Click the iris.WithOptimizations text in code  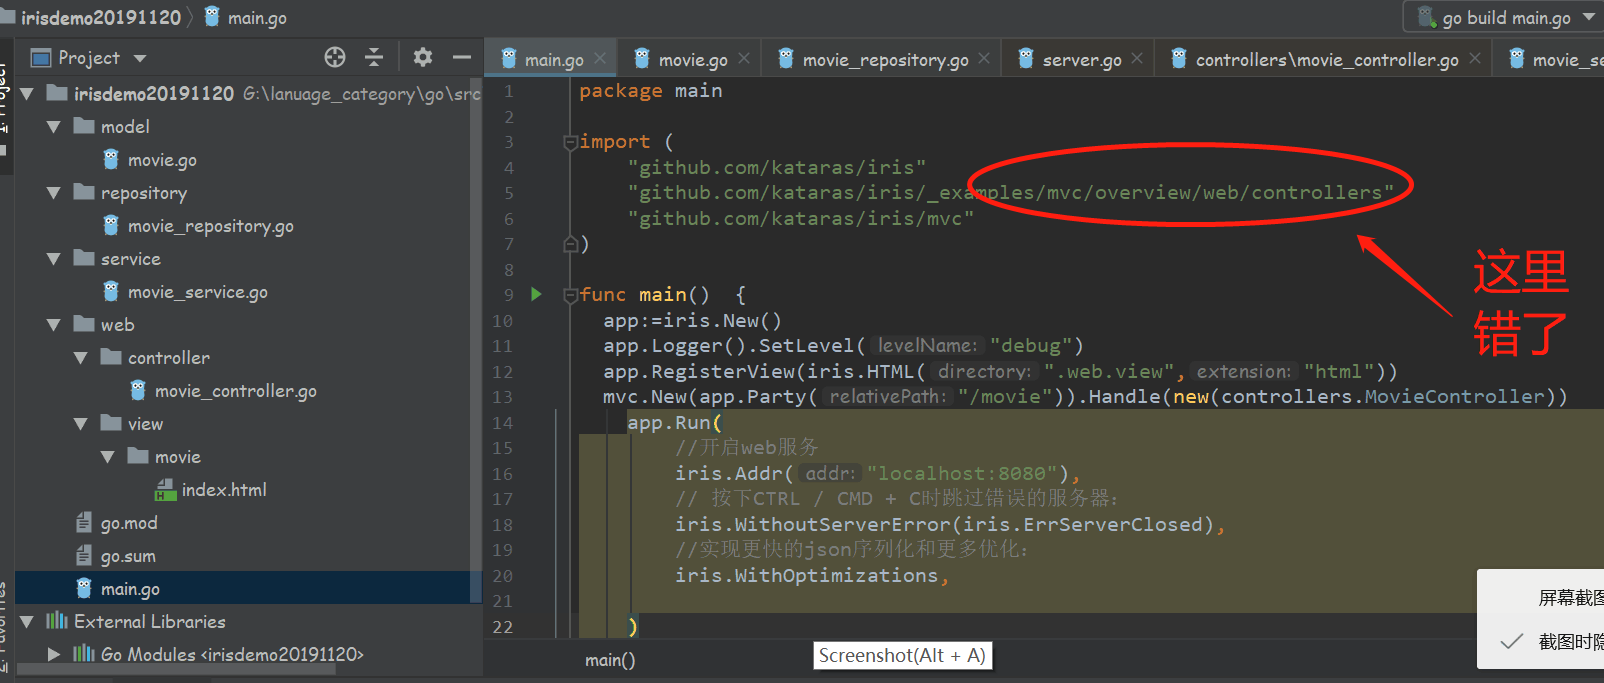pyautogui.click(x=806, y=575)
